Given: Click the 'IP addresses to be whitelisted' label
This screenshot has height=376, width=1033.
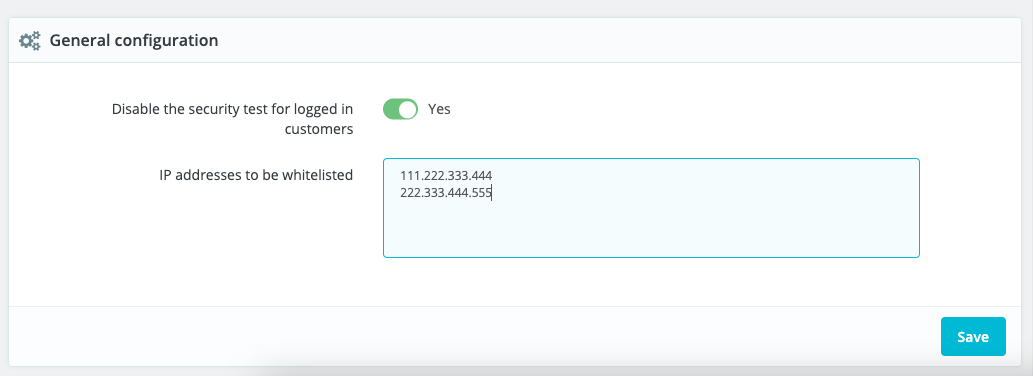Looking at the screenshot, I should coord(256,175).
